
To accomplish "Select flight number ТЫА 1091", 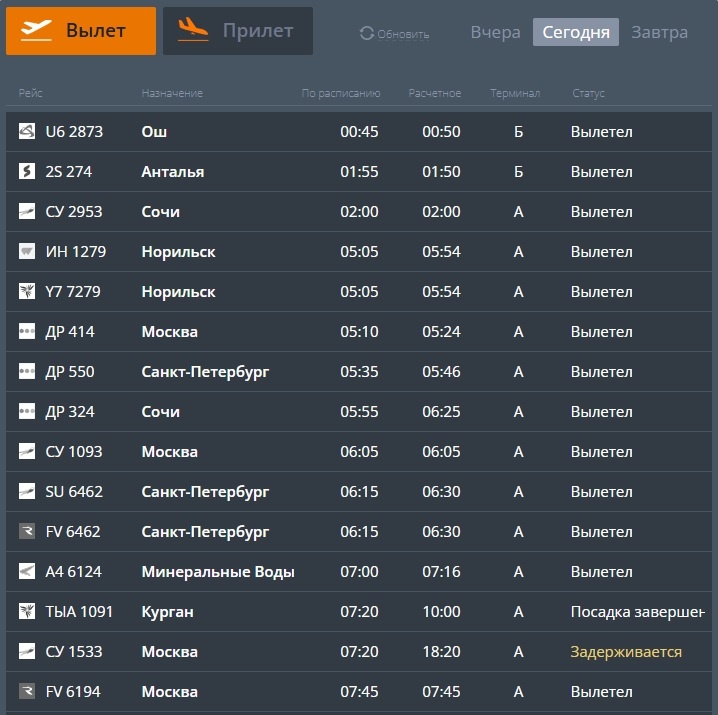I will (79, 611).
